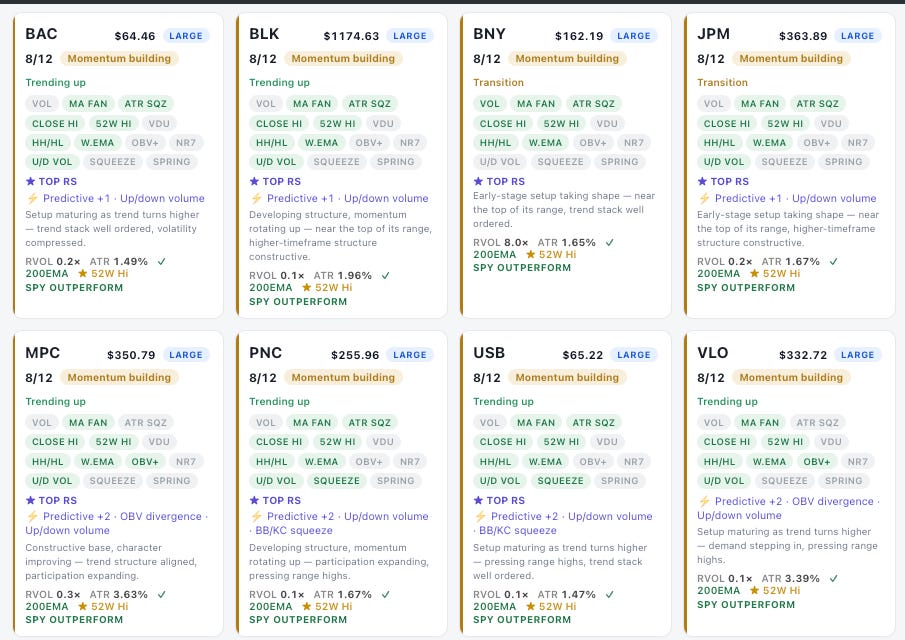This screenshot has height=640, width=905.
Task: Click 200EMA on BLK card
Action: click(x=271, y=287)
